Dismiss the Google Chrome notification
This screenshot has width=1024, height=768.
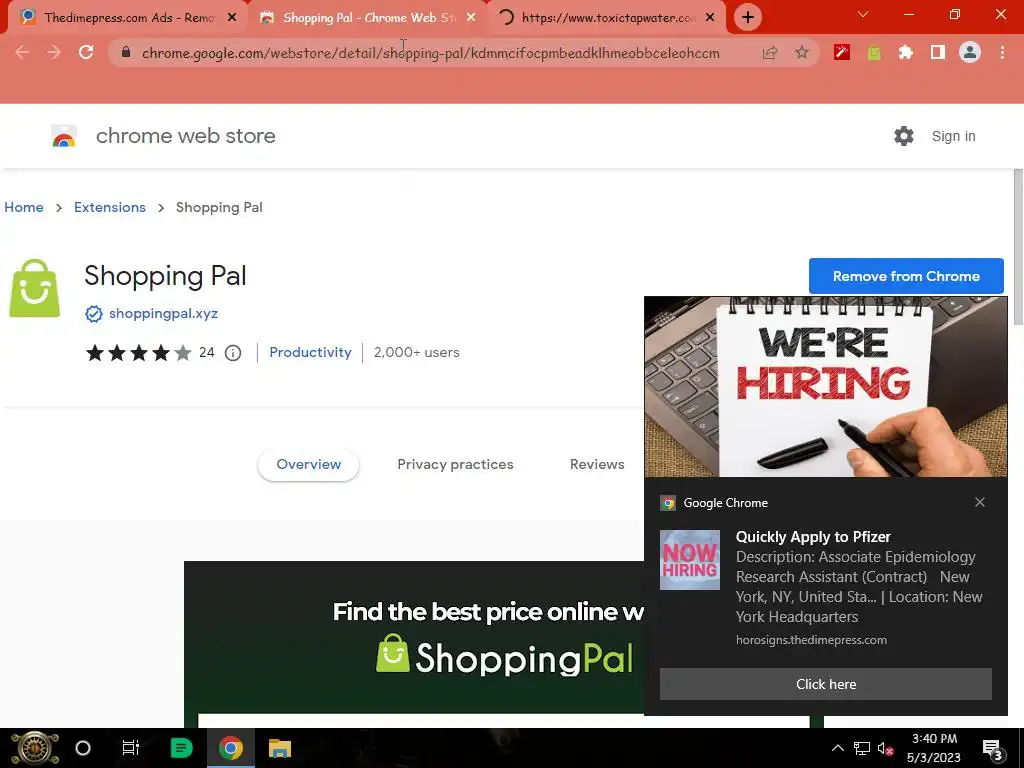[980, 502]
